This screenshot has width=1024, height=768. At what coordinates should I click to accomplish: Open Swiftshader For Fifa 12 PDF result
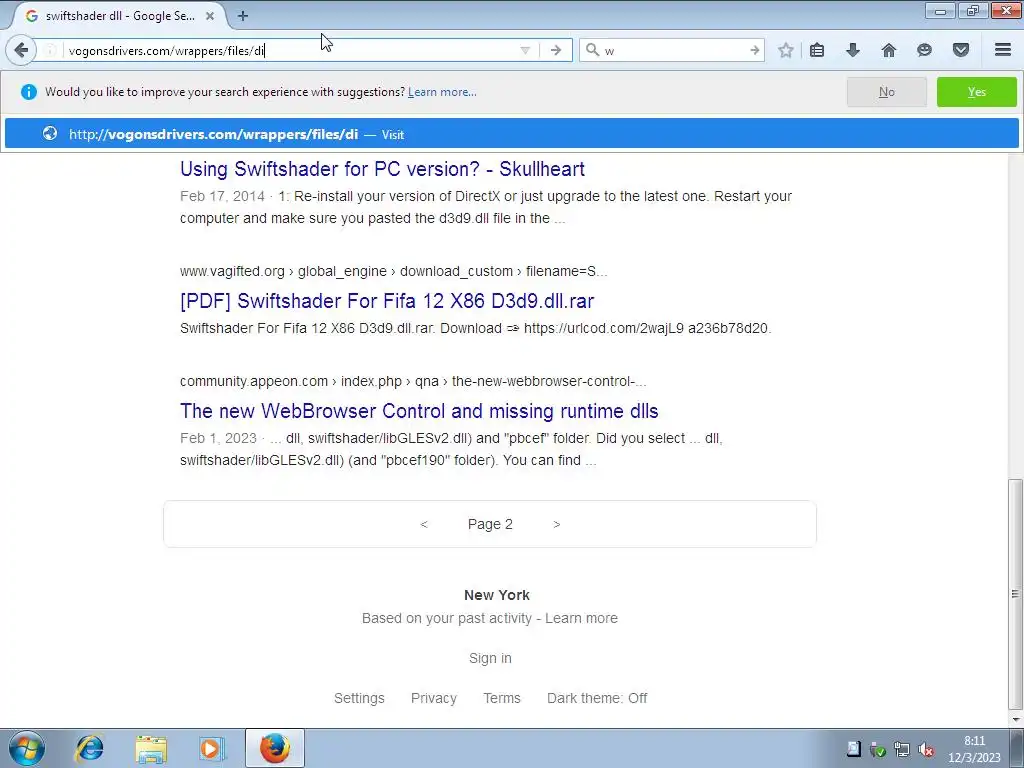coord(387,301)
